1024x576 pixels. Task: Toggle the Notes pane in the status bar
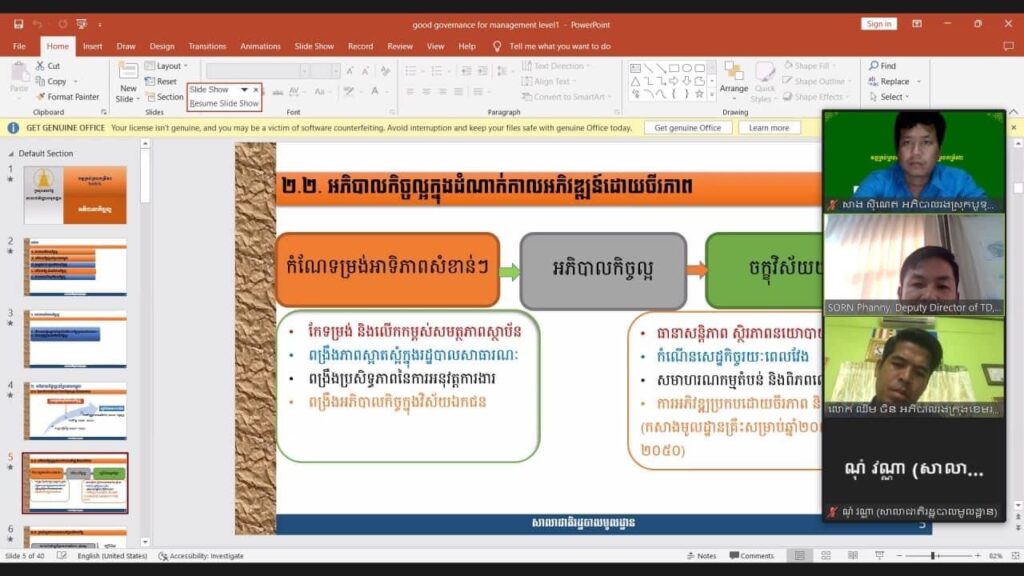(x=701, y=556)
